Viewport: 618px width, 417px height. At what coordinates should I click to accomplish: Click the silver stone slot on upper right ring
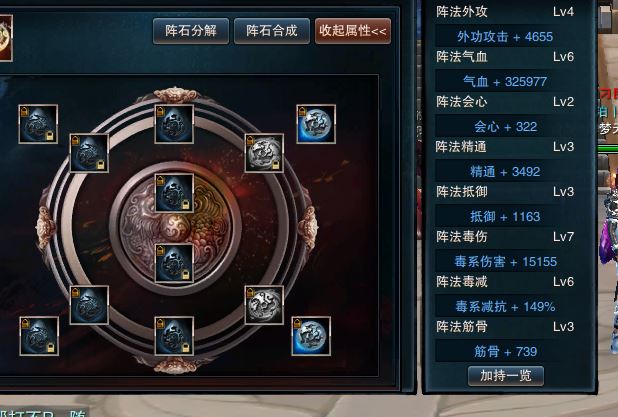click(264, 153)
